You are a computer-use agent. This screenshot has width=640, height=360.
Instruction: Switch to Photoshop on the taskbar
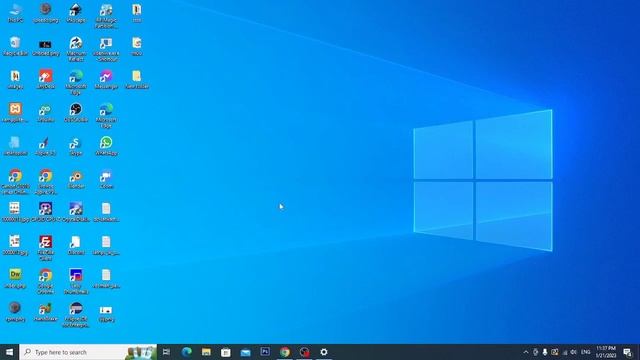pyautogui.click(x=265, y=352)
